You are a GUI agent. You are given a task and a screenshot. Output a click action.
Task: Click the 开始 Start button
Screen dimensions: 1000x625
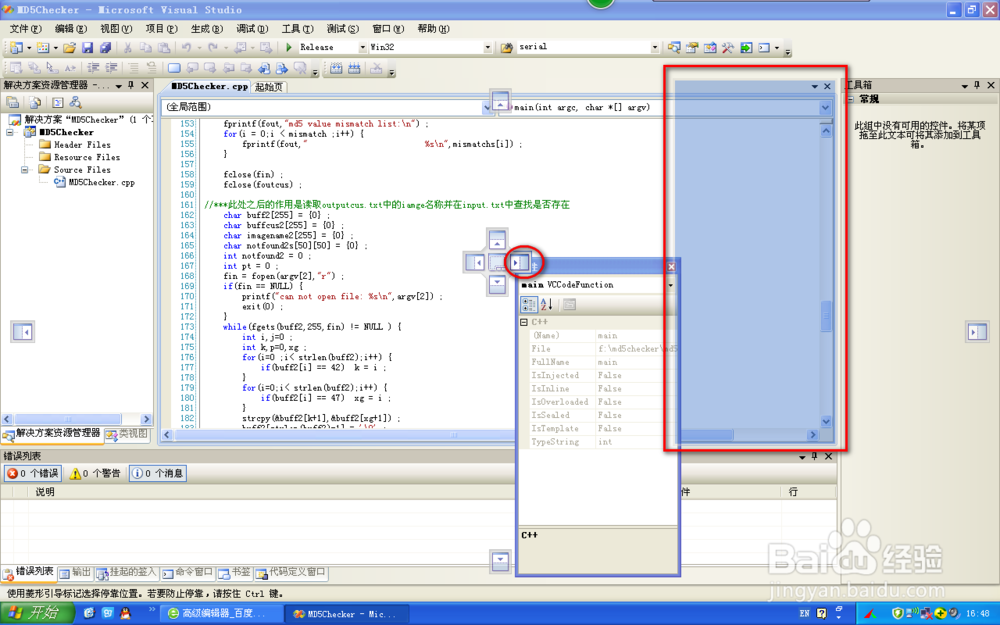[36, 614]
